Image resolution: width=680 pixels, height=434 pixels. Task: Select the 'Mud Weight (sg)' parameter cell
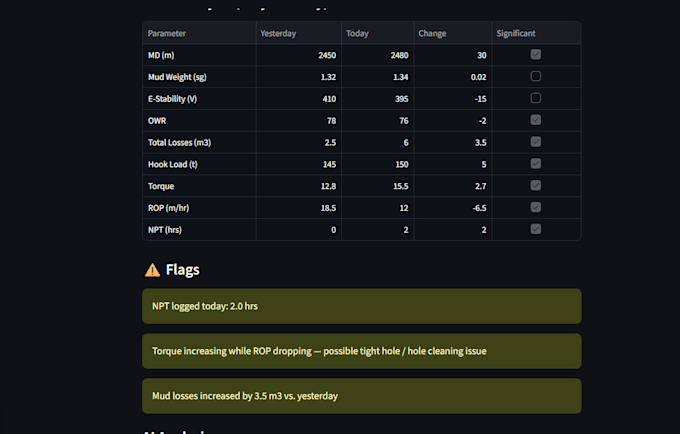click(199, 77)
